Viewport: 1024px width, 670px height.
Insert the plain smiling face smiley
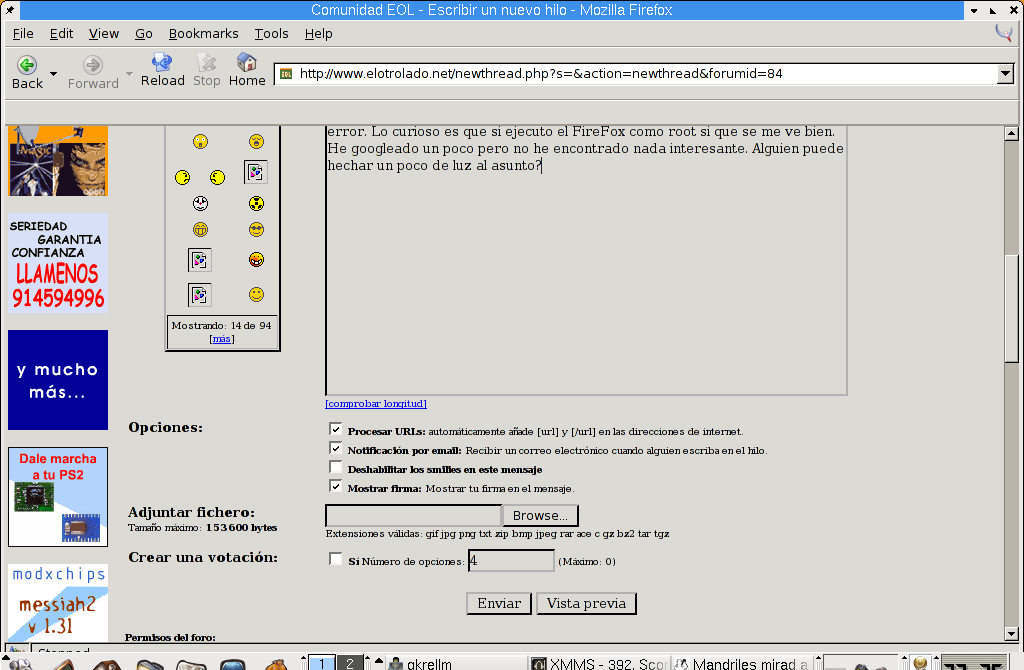coord(256,295)
